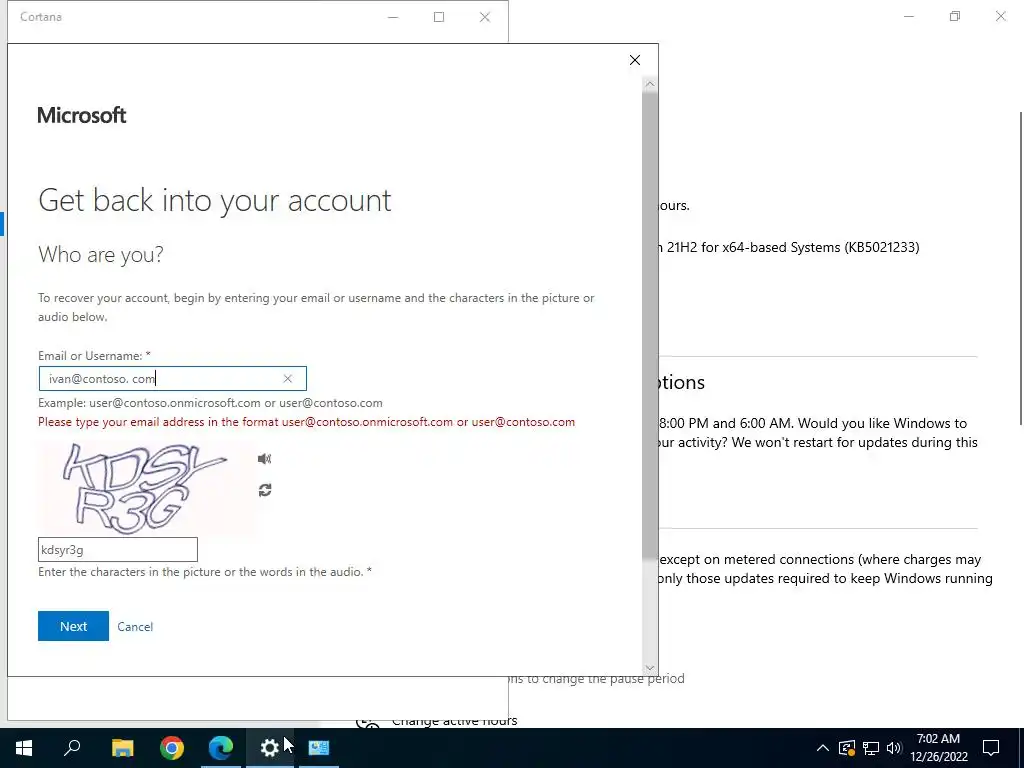
Task: Click the example email hint text
Action: (210, 403)
